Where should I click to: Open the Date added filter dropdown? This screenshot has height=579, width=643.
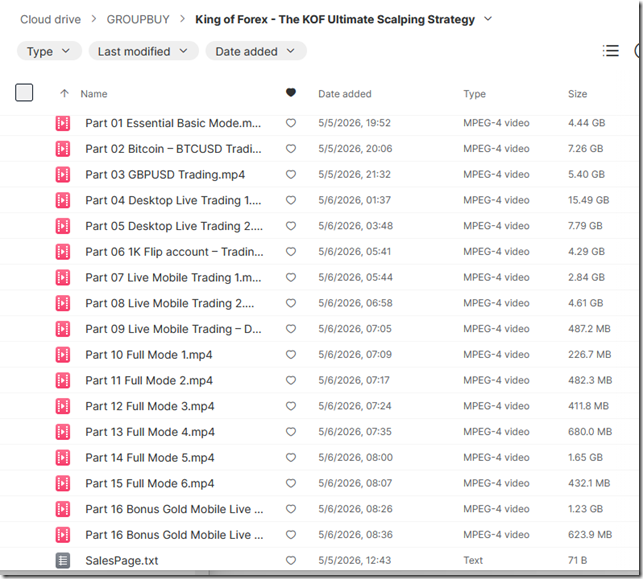[256, 51]
